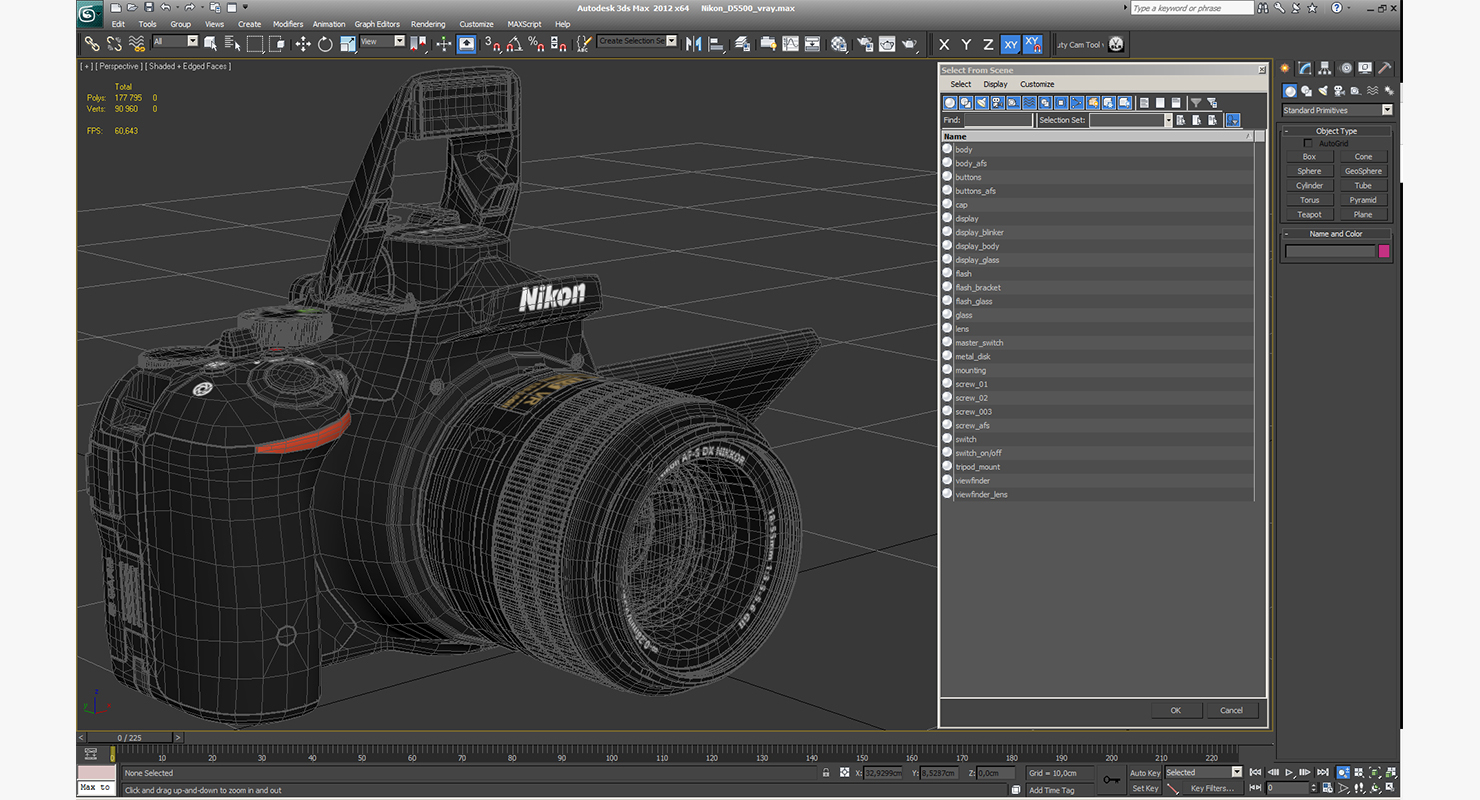Screen dimensions: 1480x800
Task: Open the Graph Editors menu
Action: point(377,24)
